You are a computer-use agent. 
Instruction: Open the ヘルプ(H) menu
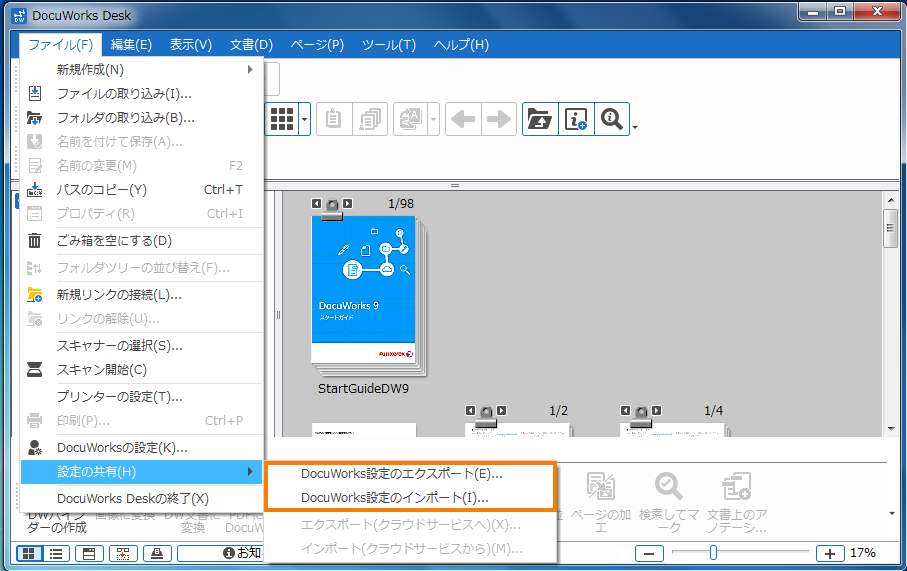point(461,45)
